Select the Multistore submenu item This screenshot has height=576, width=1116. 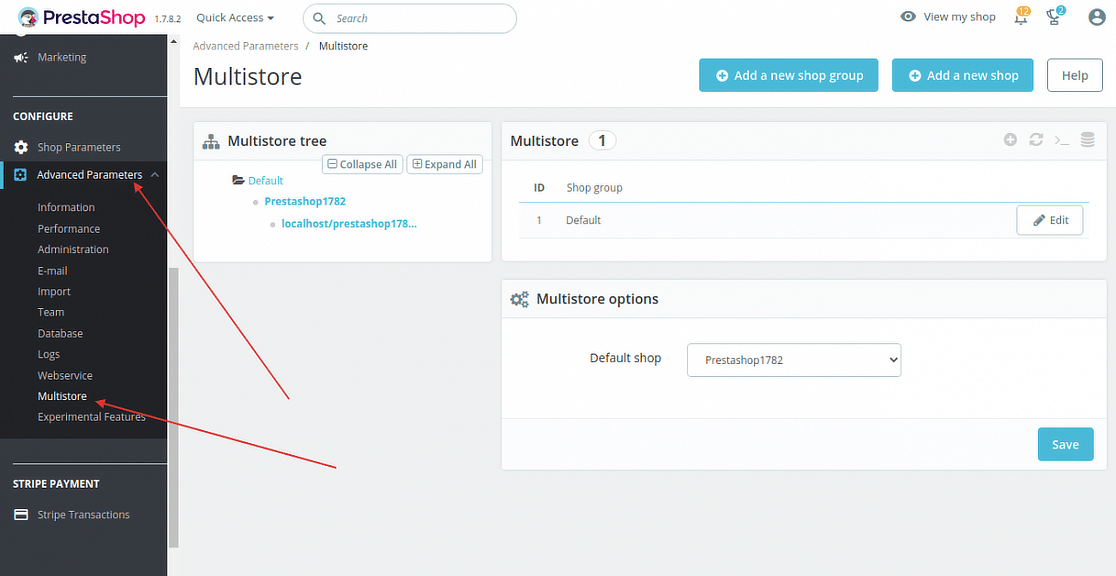(63, 396)
